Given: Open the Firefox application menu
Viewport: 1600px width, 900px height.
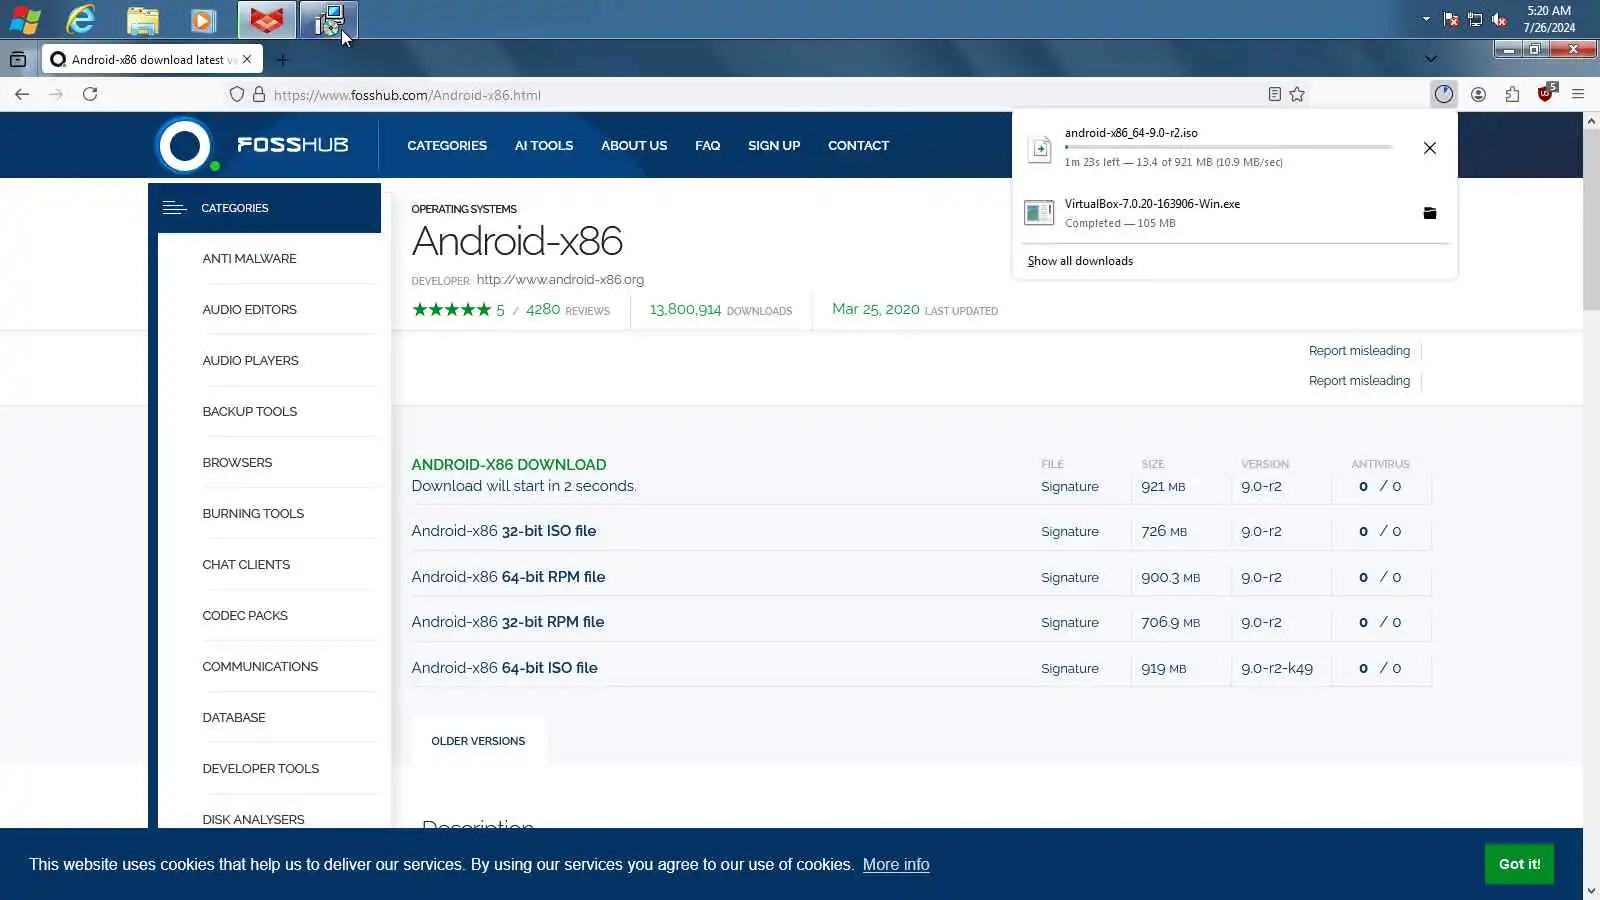Looking at the screenshot, I should (1578, 94).
